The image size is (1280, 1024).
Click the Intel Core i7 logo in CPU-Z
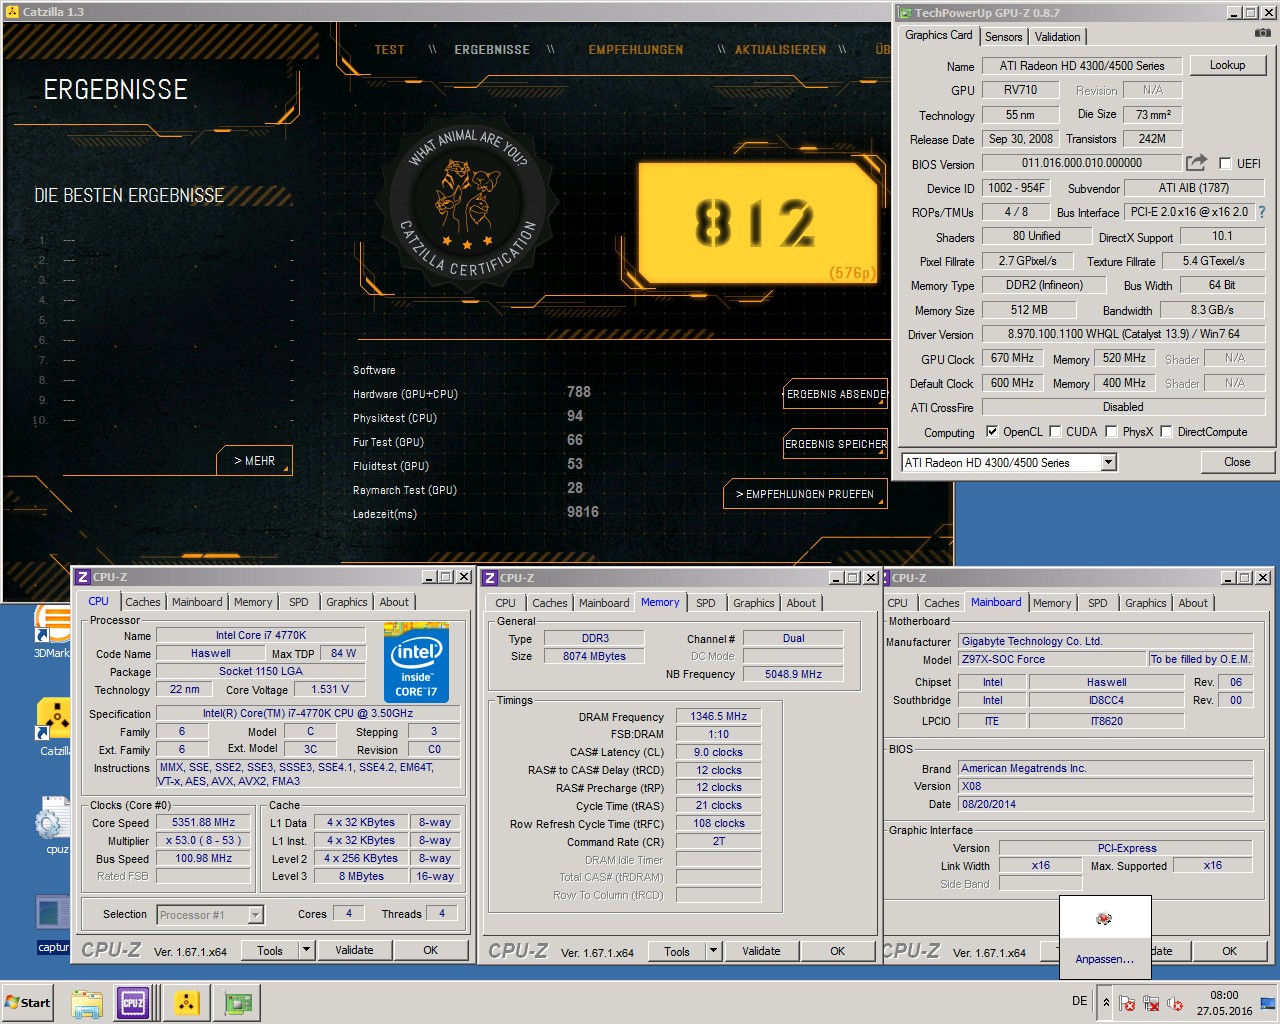coord(416,662)
